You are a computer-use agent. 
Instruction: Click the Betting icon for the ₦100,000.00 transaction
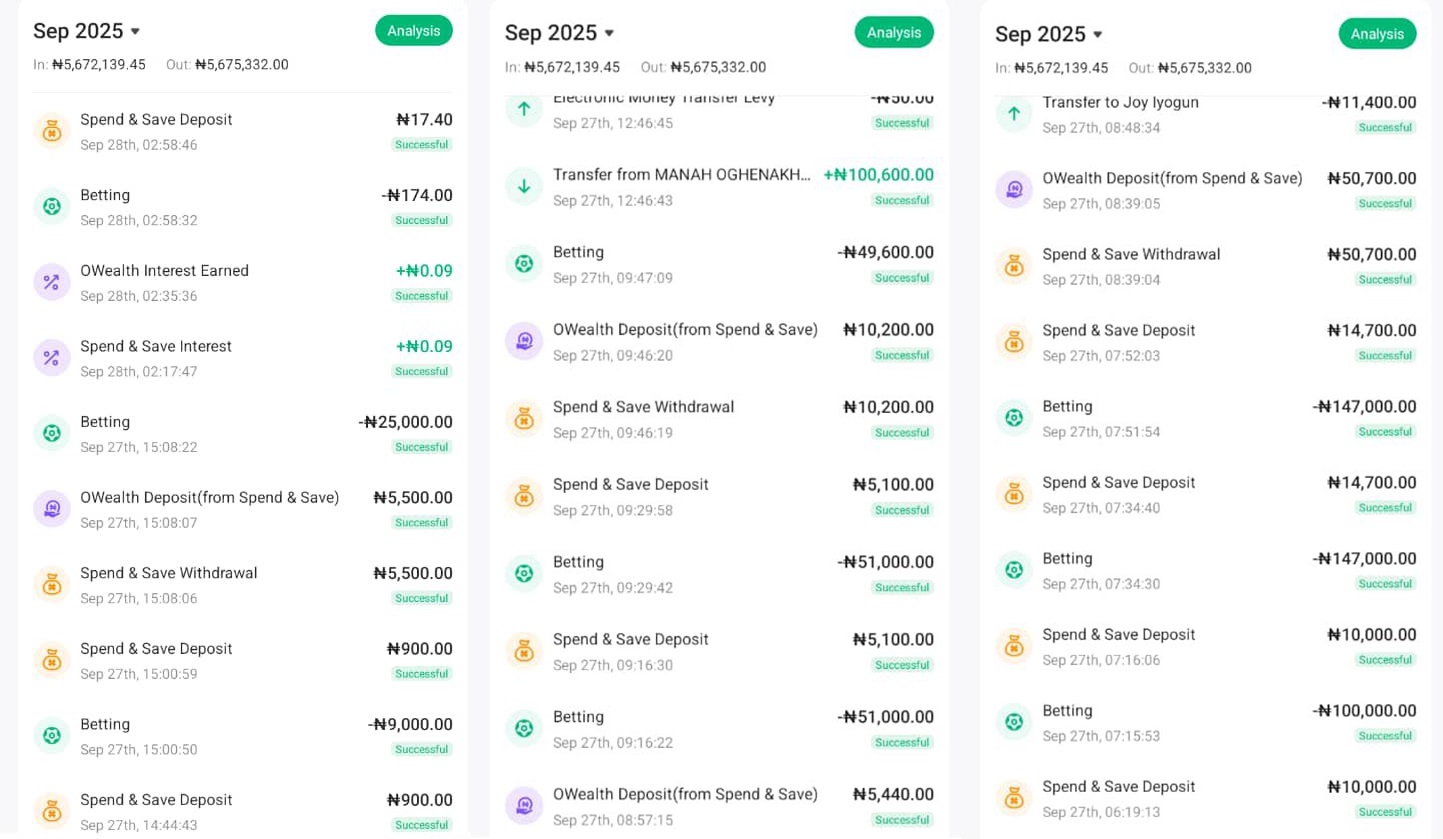[x=1014, y=722]
